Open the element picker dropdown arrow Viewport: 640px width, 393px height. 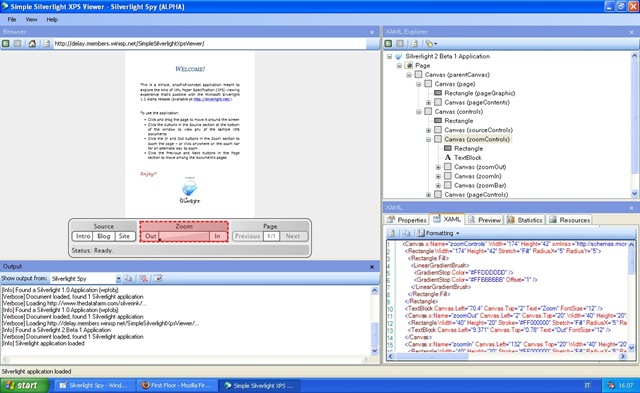(436, 44)
